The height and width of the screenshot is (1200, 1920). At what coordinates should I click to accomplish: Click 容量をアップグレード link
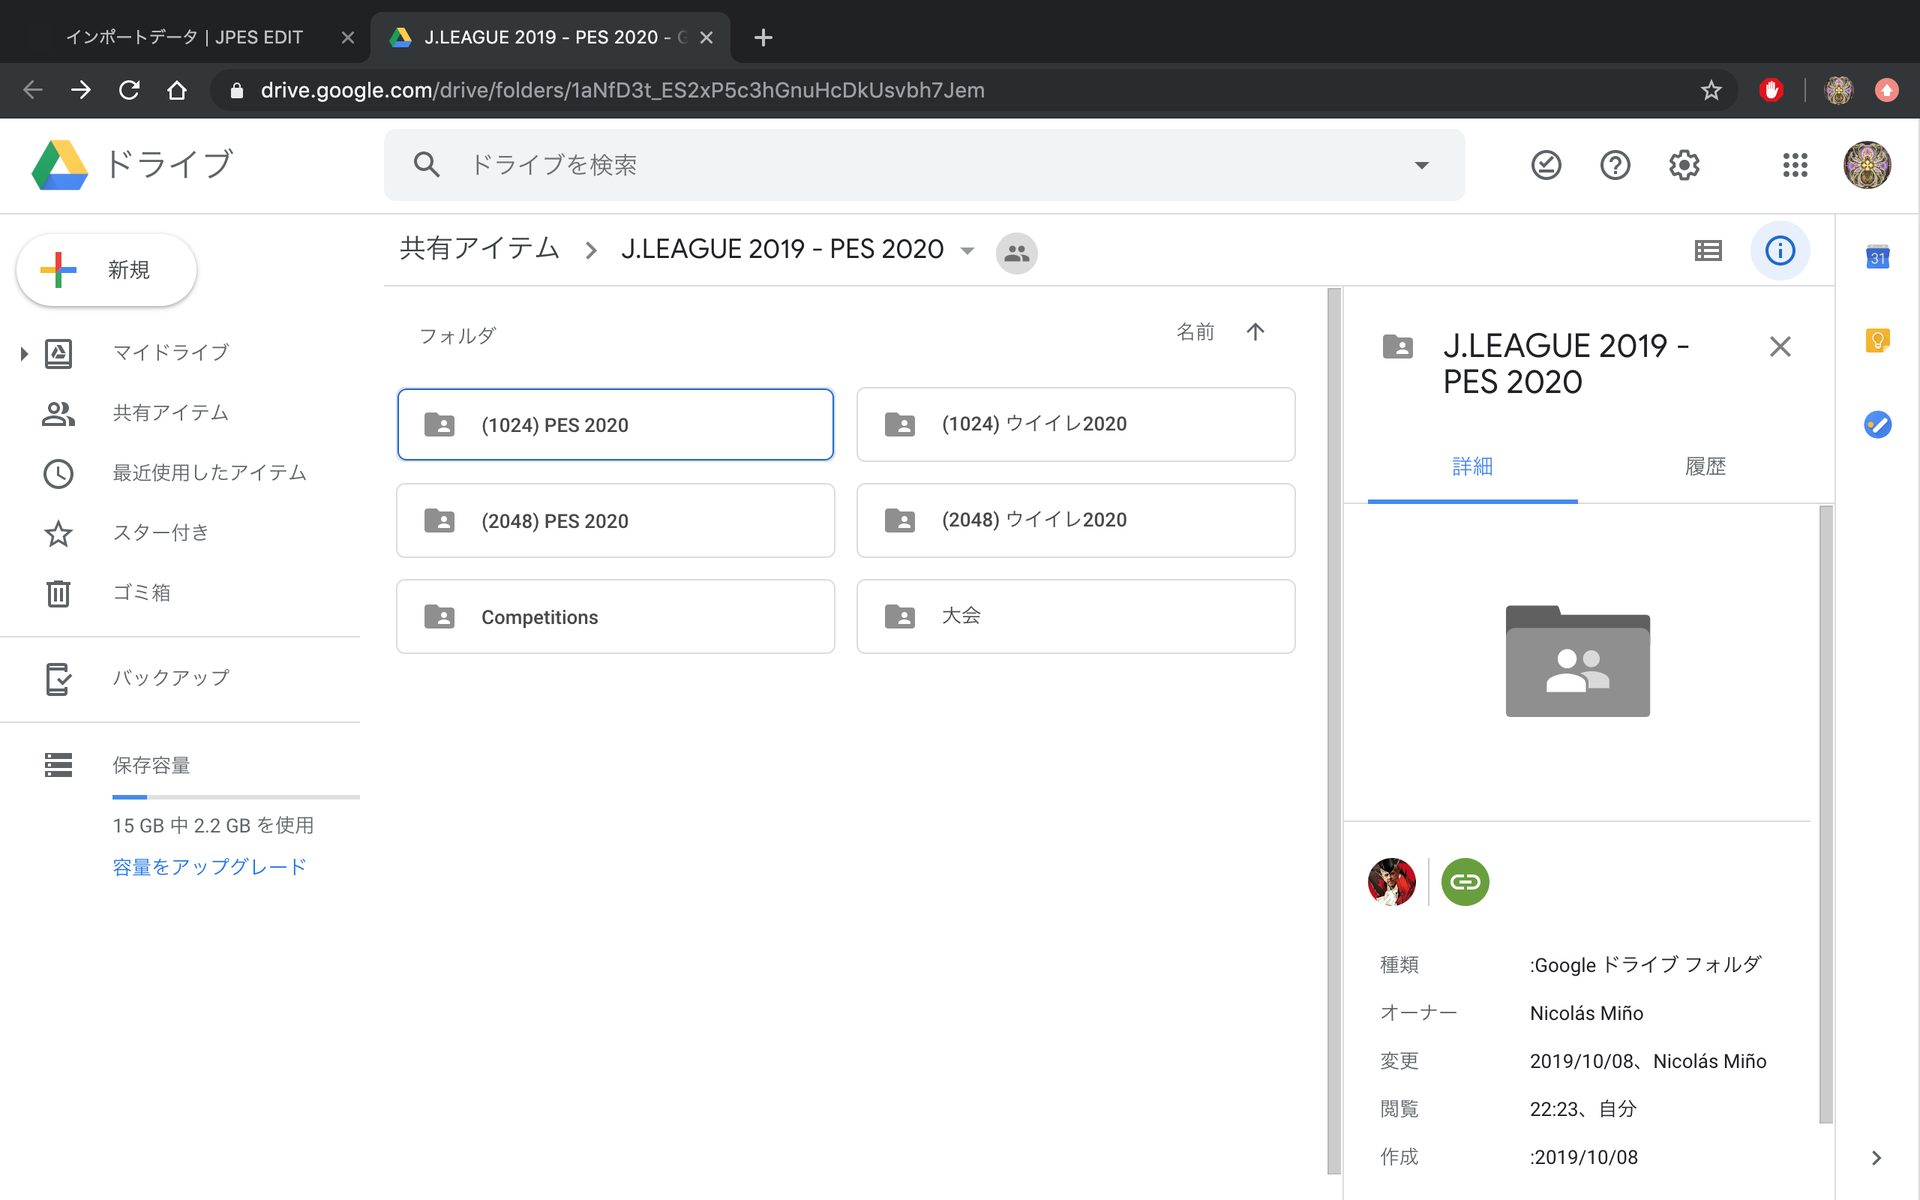[x=209, y=867]
